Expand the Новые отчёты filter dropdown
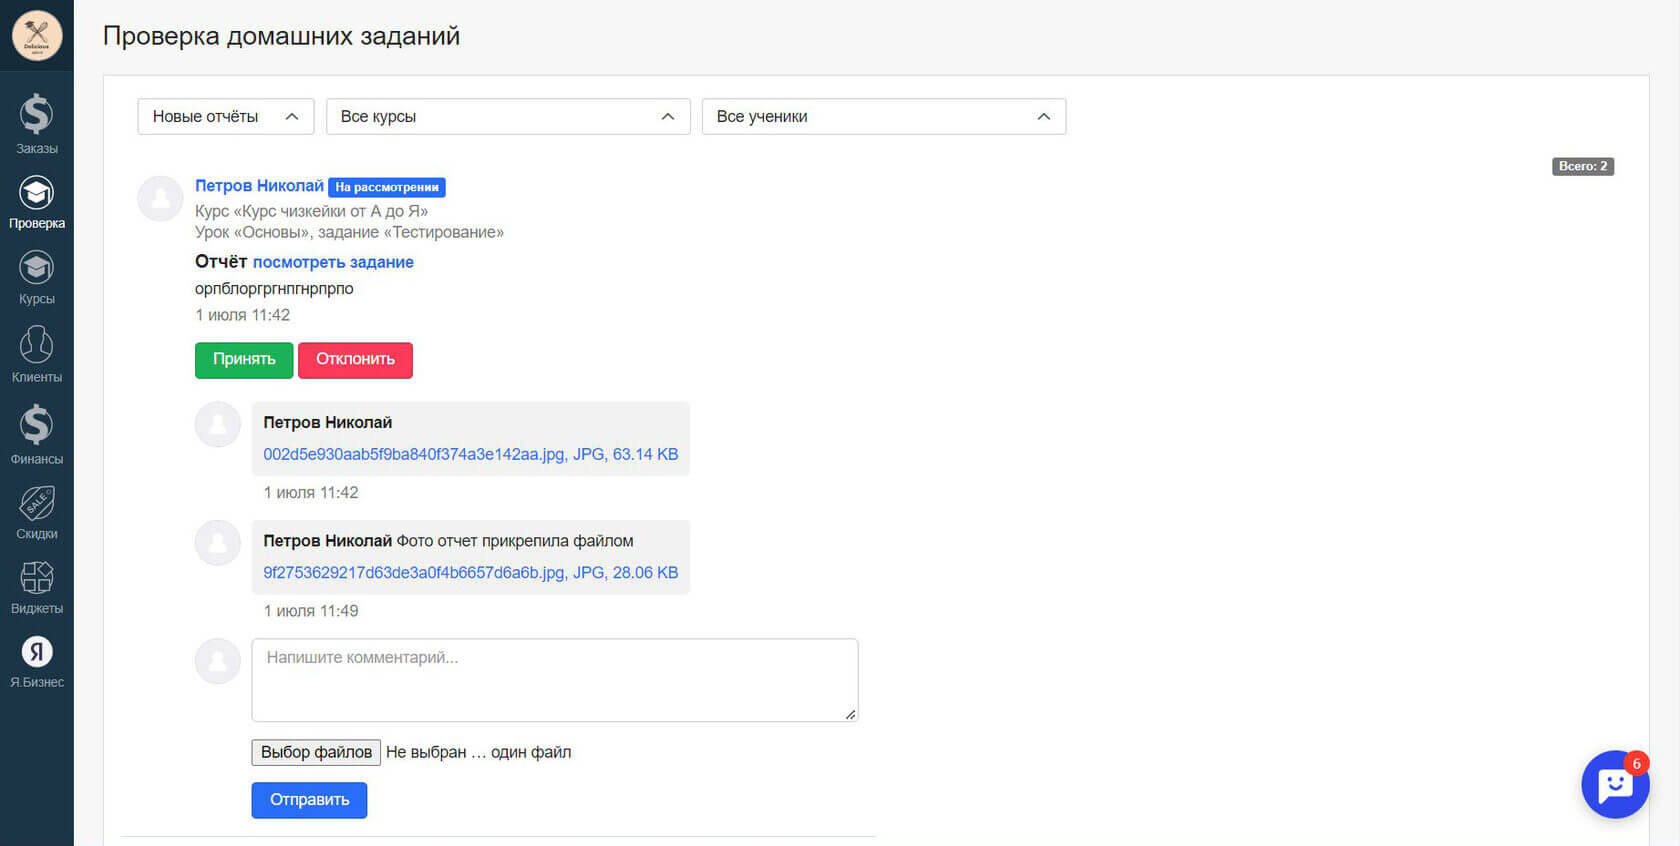The image size is (1680, 846). 225,117
